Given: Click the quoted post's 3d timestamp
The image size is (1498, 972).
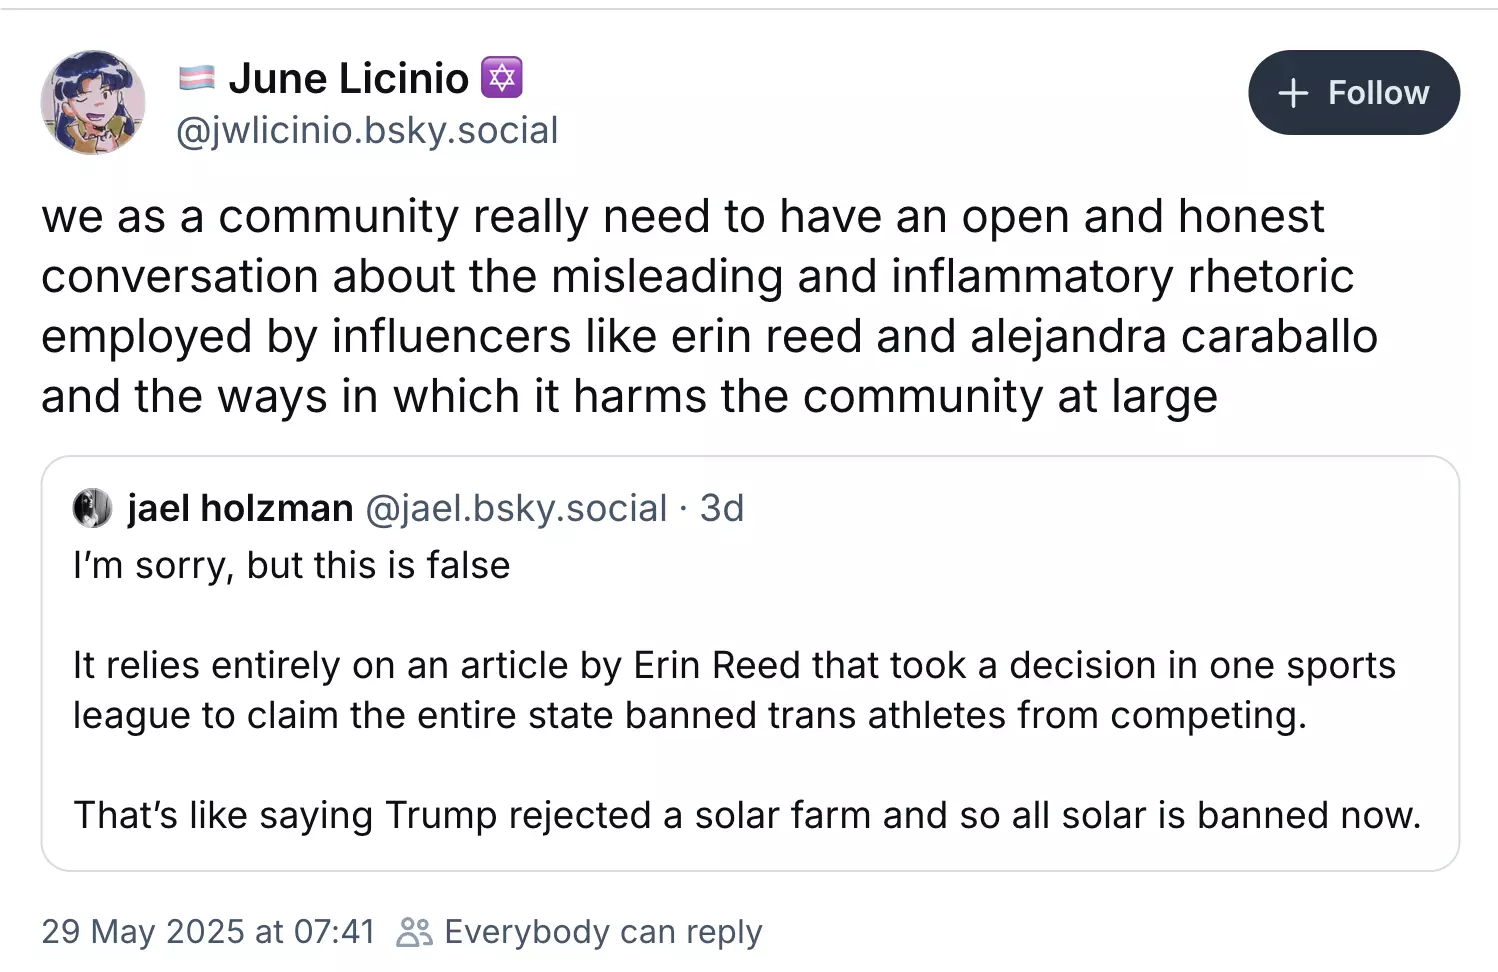Looking at the screenshot, I should coord(721,508).
